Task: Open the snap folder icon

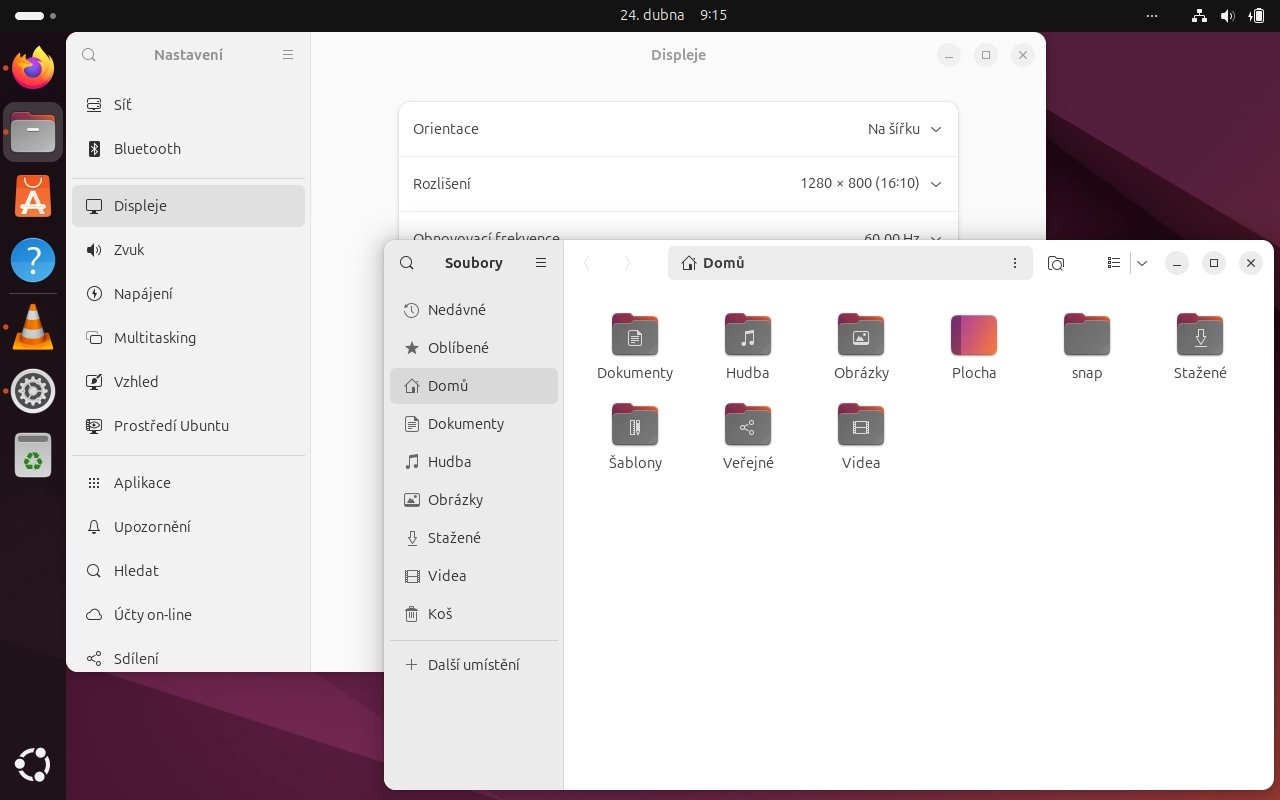Action: tap(1087, 335)
